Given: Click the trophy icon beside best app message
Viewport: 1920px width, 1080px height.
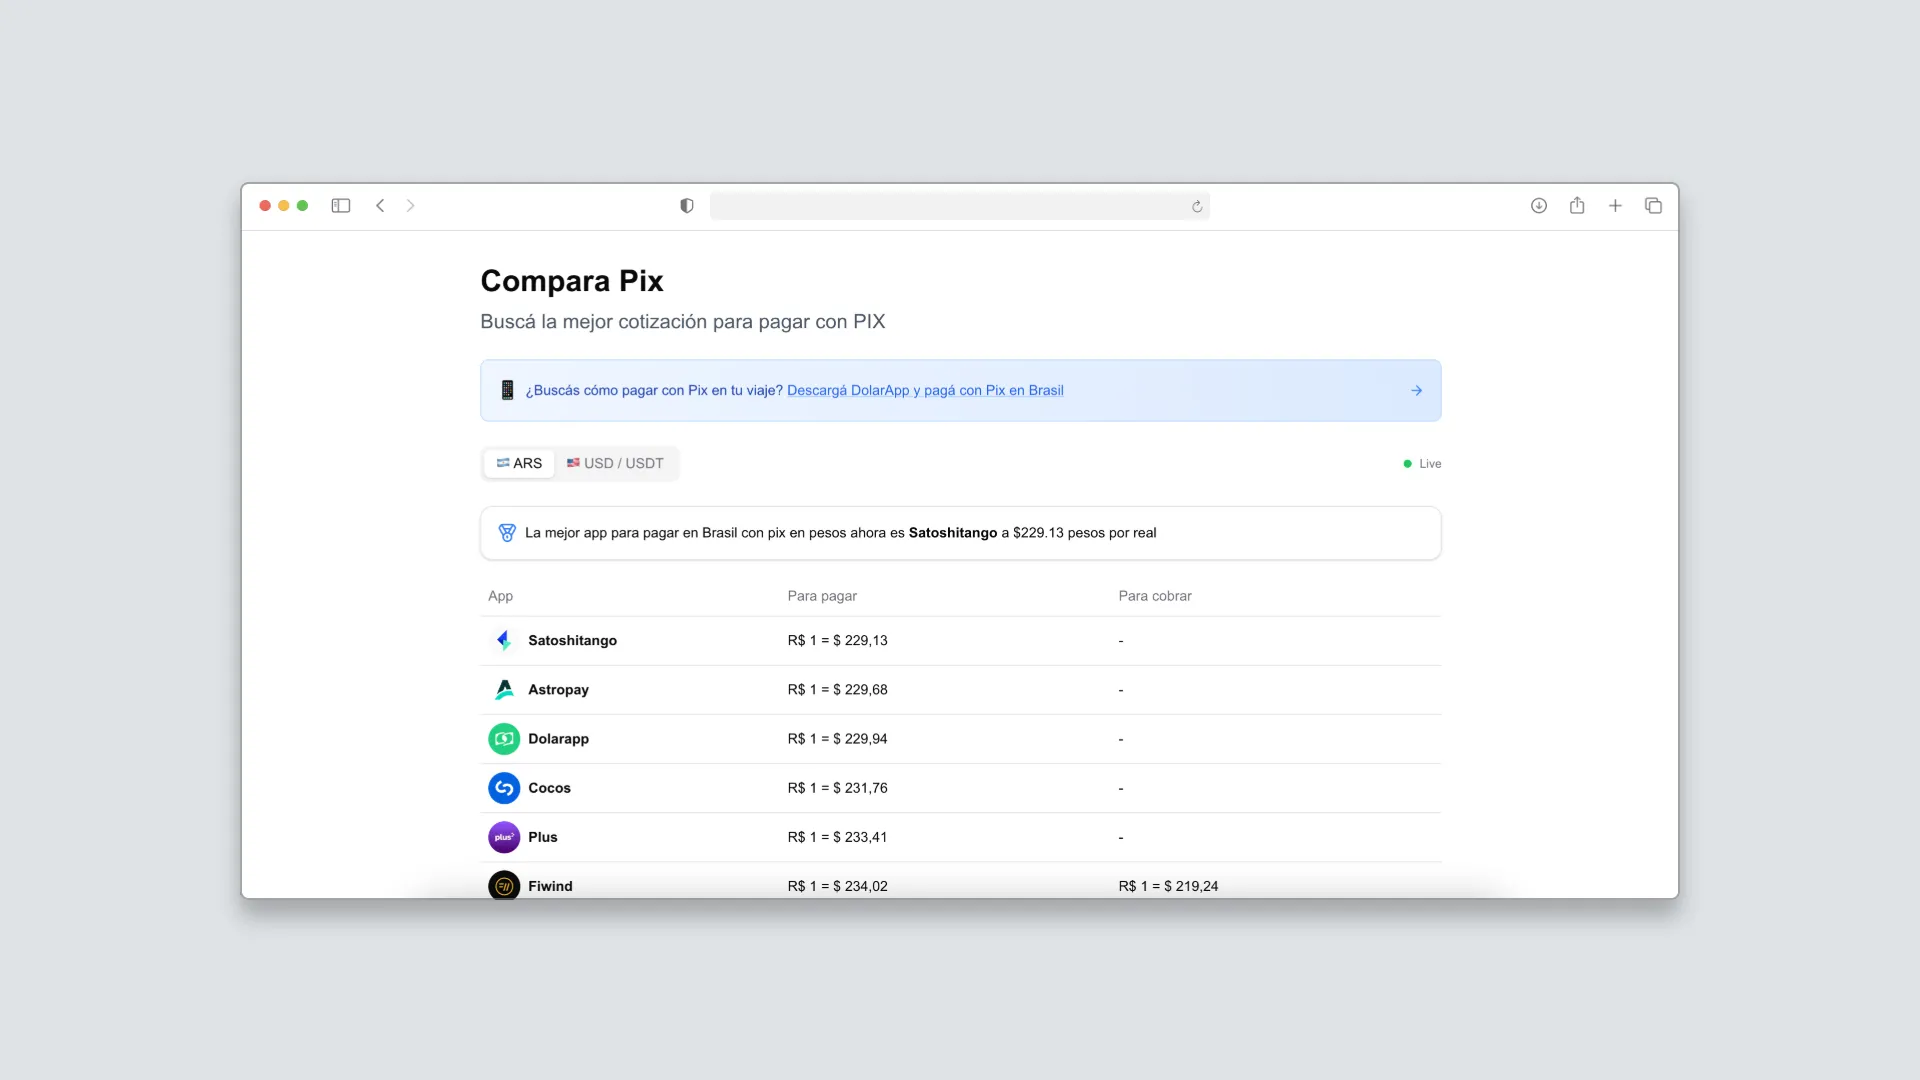Looking at the screenshot, I should (x=507, y=532).
